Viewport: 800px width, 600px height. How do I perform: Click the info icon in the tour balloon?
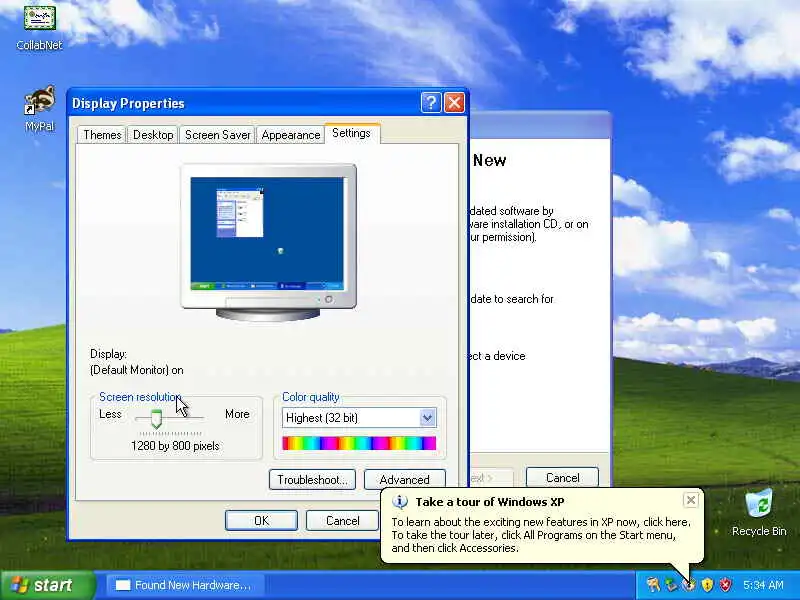click(399, 502)
